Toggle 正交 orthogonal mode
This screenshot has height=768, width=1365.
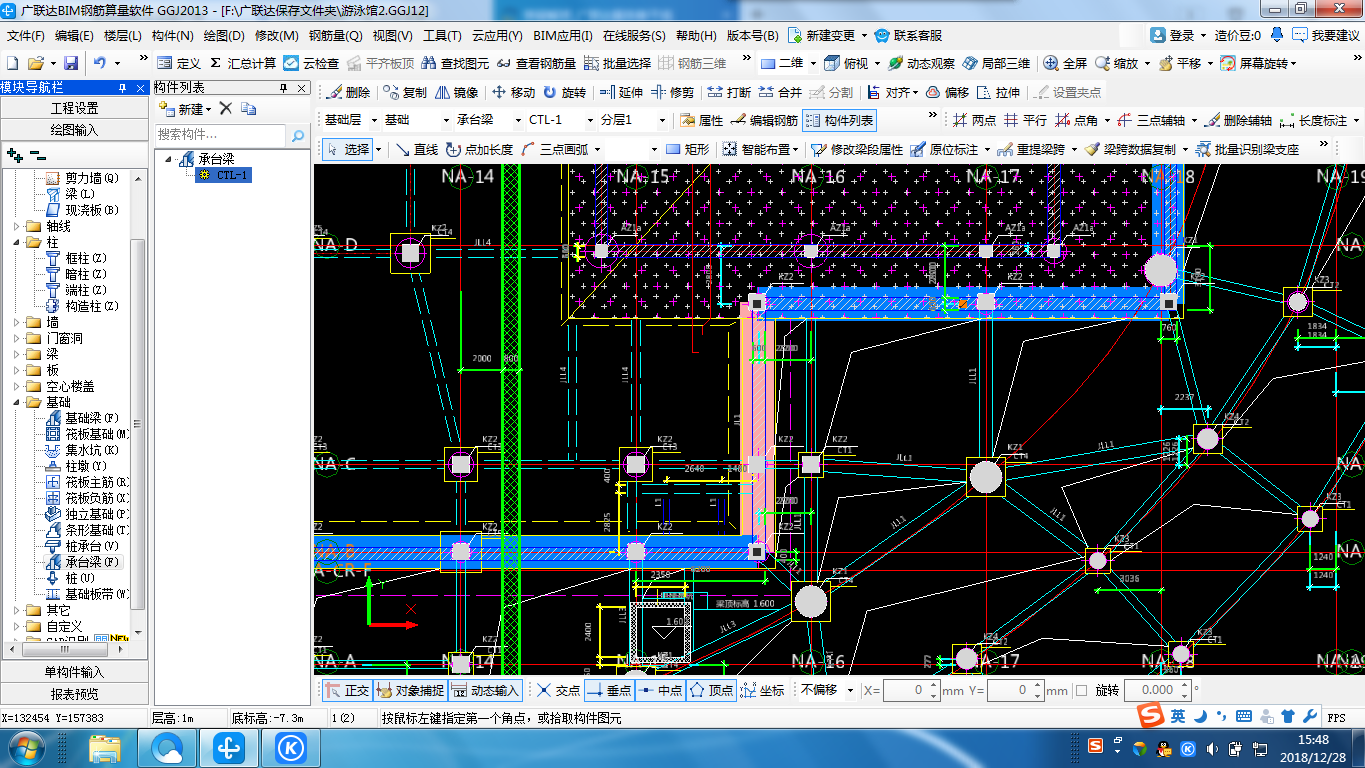click(347, 690)
